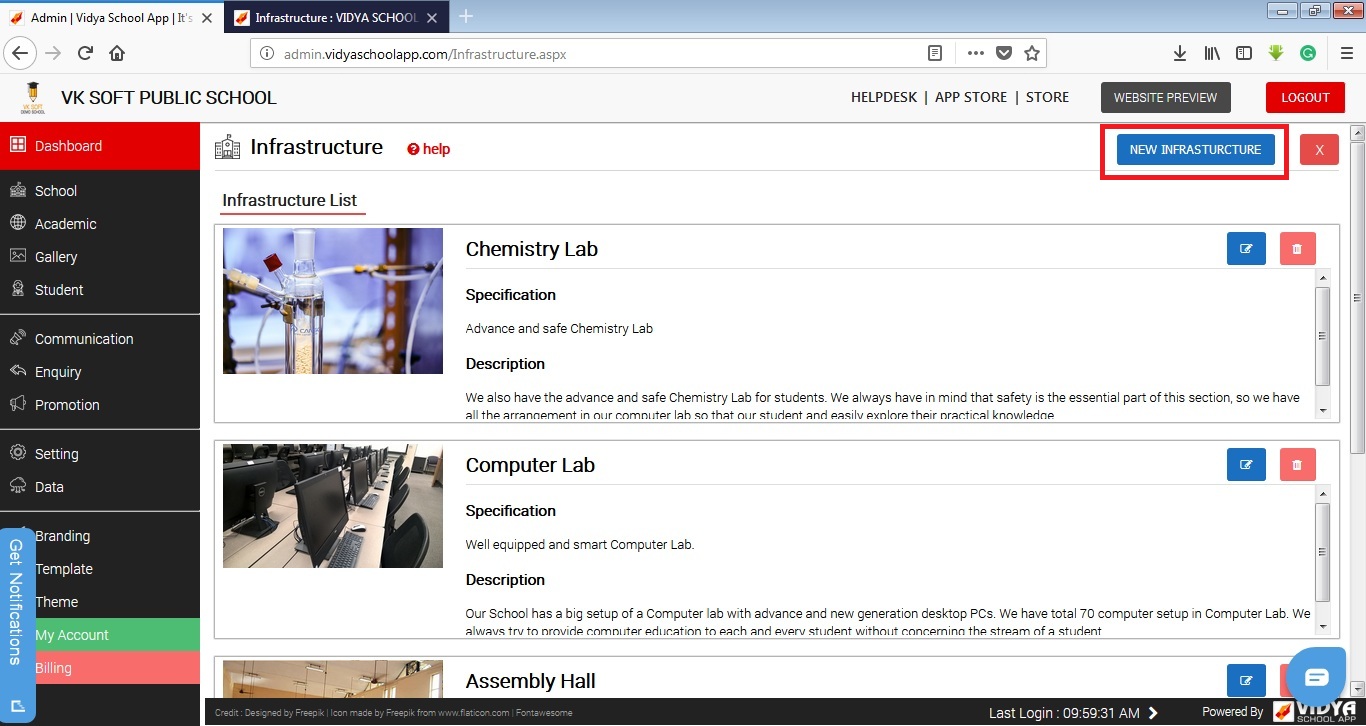
Task: Click the Chemistry Lab heading
Action: (532, 249)
